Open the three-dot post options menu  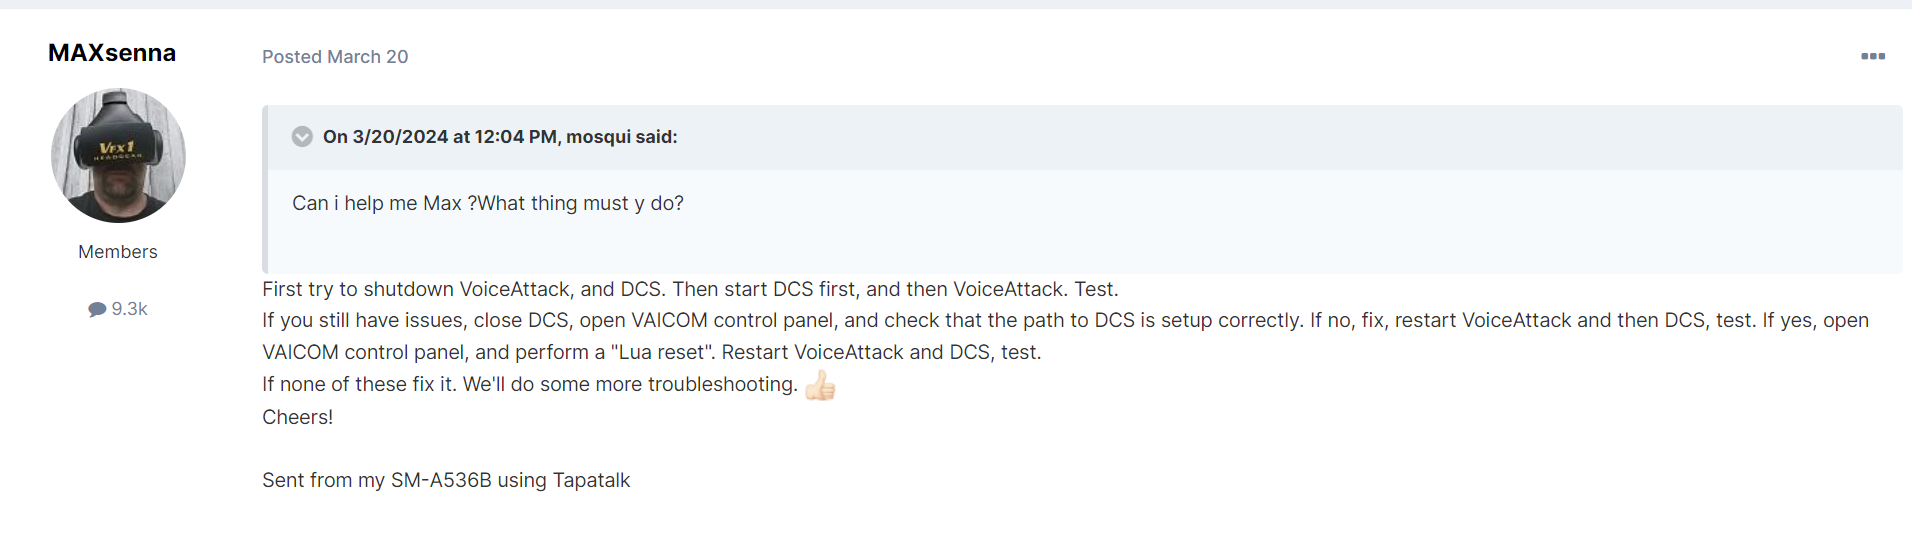(x=1872, y=56)
